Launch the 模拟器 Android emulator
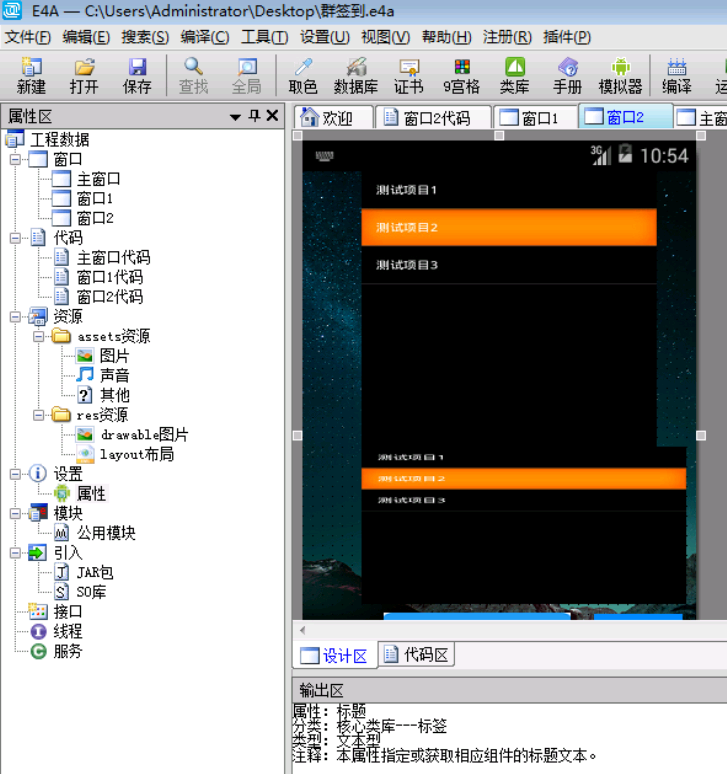 click(x=620, y=75)
